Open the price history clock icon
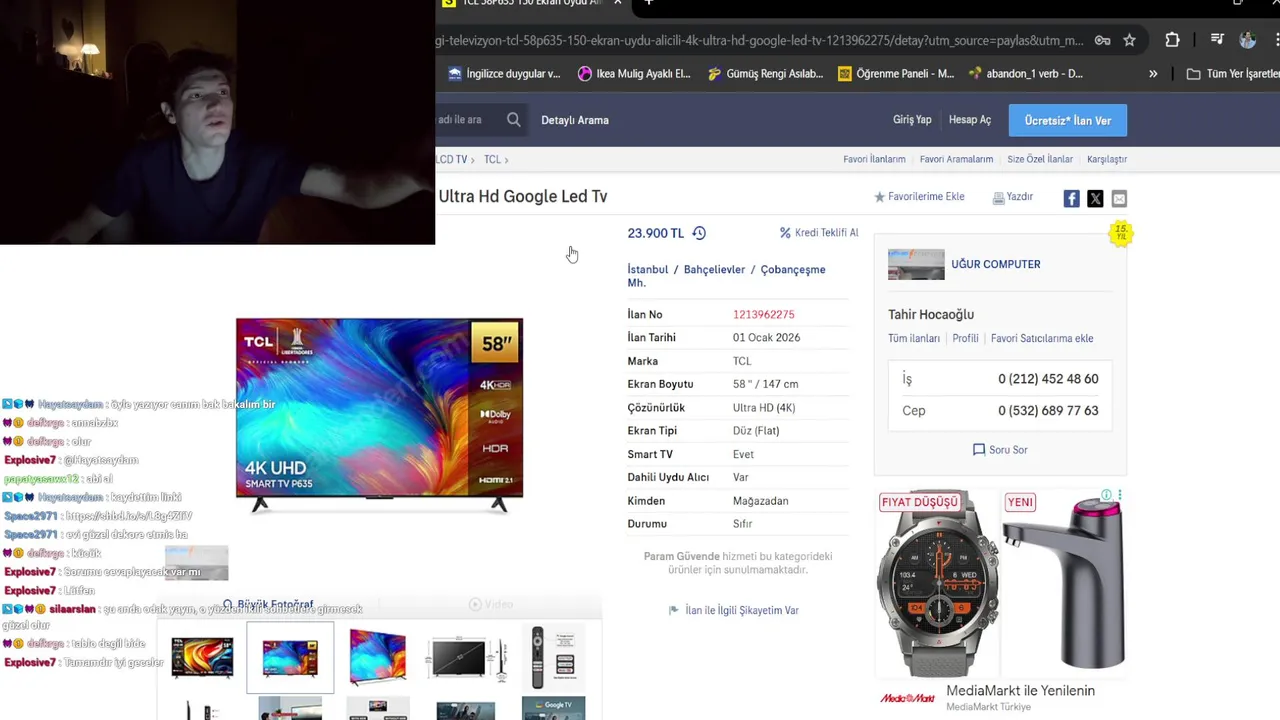 click(699, 233)
